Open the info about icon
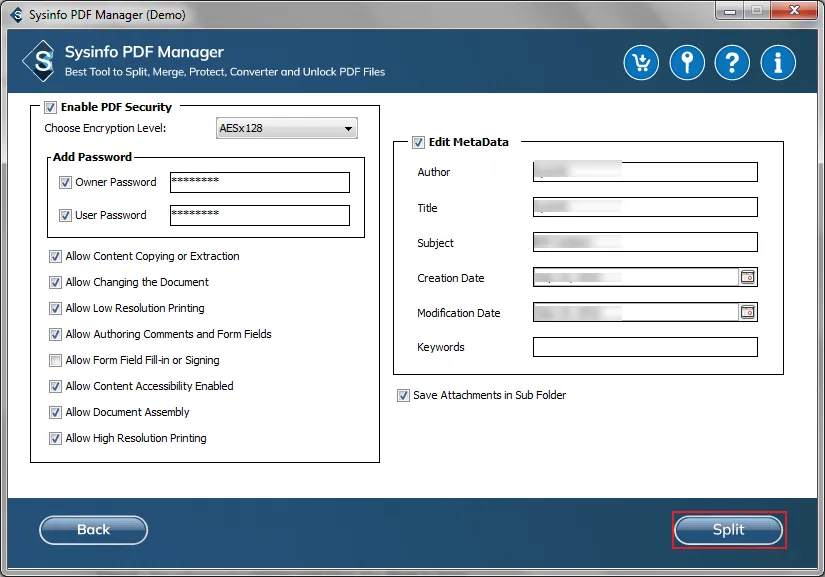This screenshot has height=577, width=825. pos(778,62)
